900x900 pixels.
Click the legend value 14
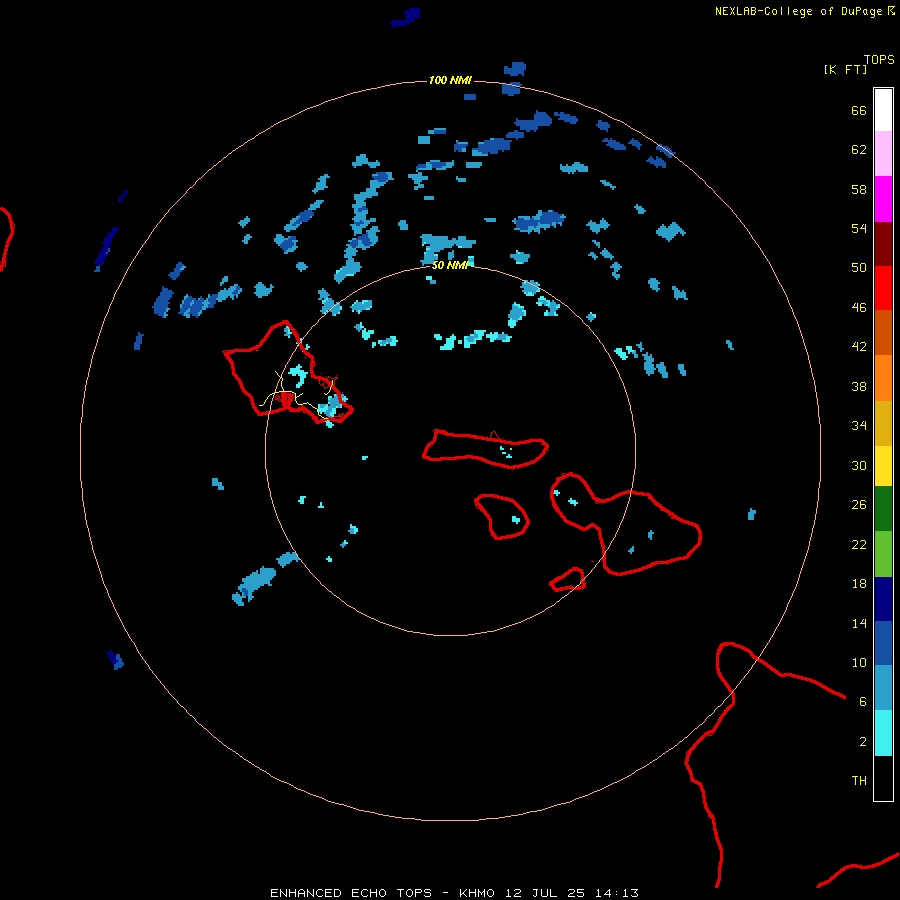[859, 623]
